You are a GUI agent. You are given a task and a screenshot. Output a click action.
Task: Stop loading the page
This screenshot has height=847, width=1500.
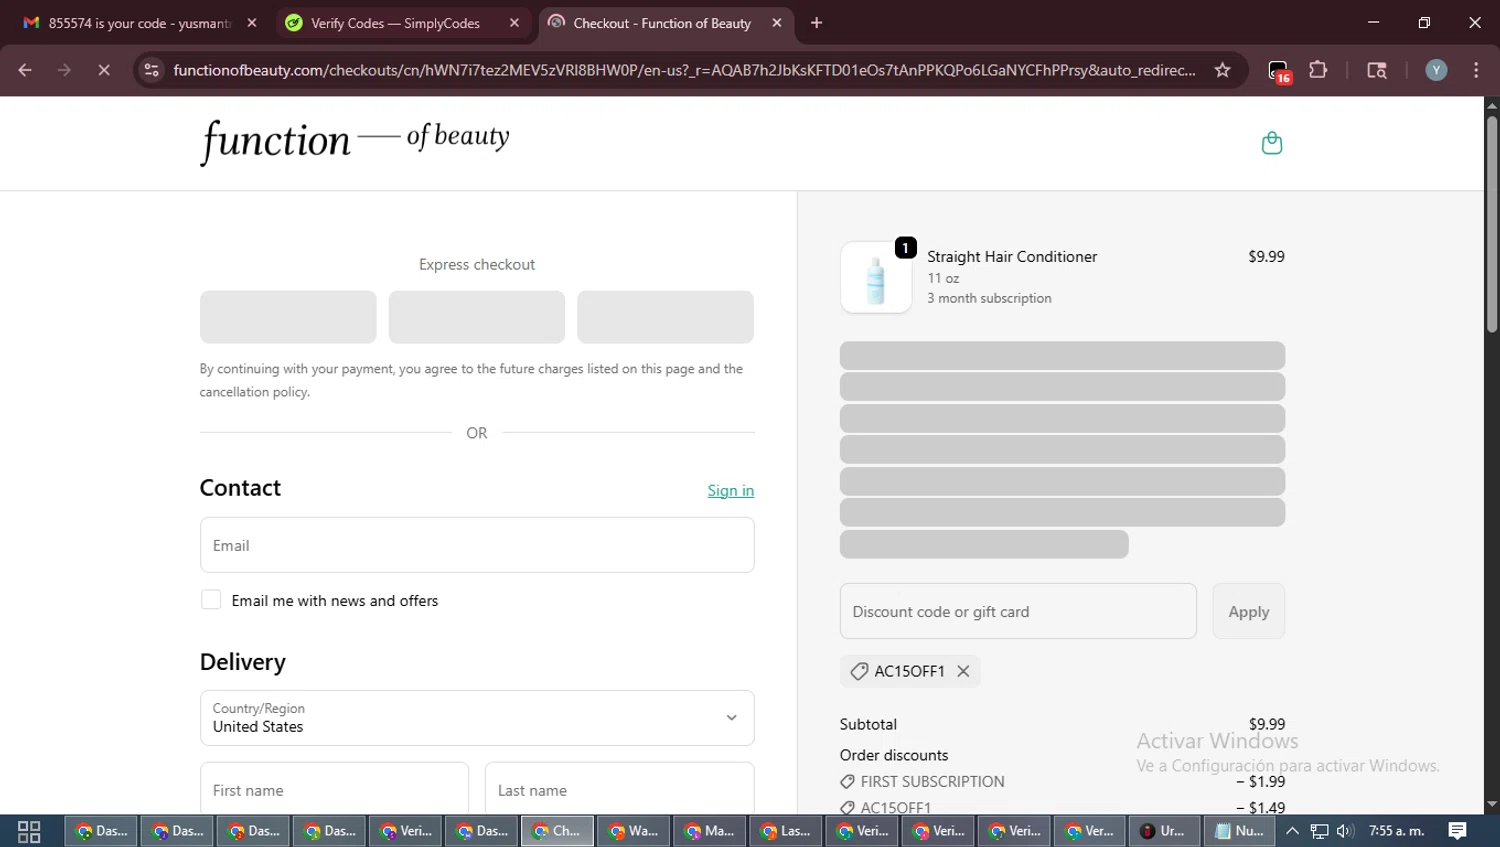[x=104, y=70]
